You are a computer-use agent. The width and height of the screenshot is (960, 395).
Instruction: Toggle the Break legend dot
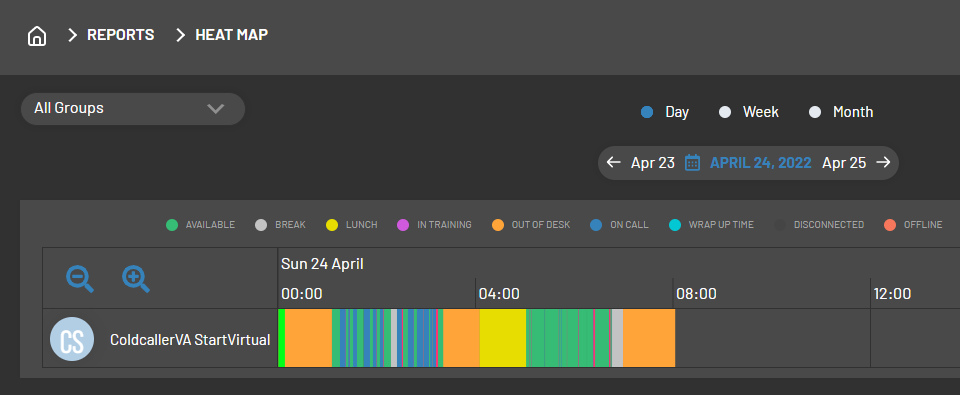pyautogui.click(x=261, y=225)
